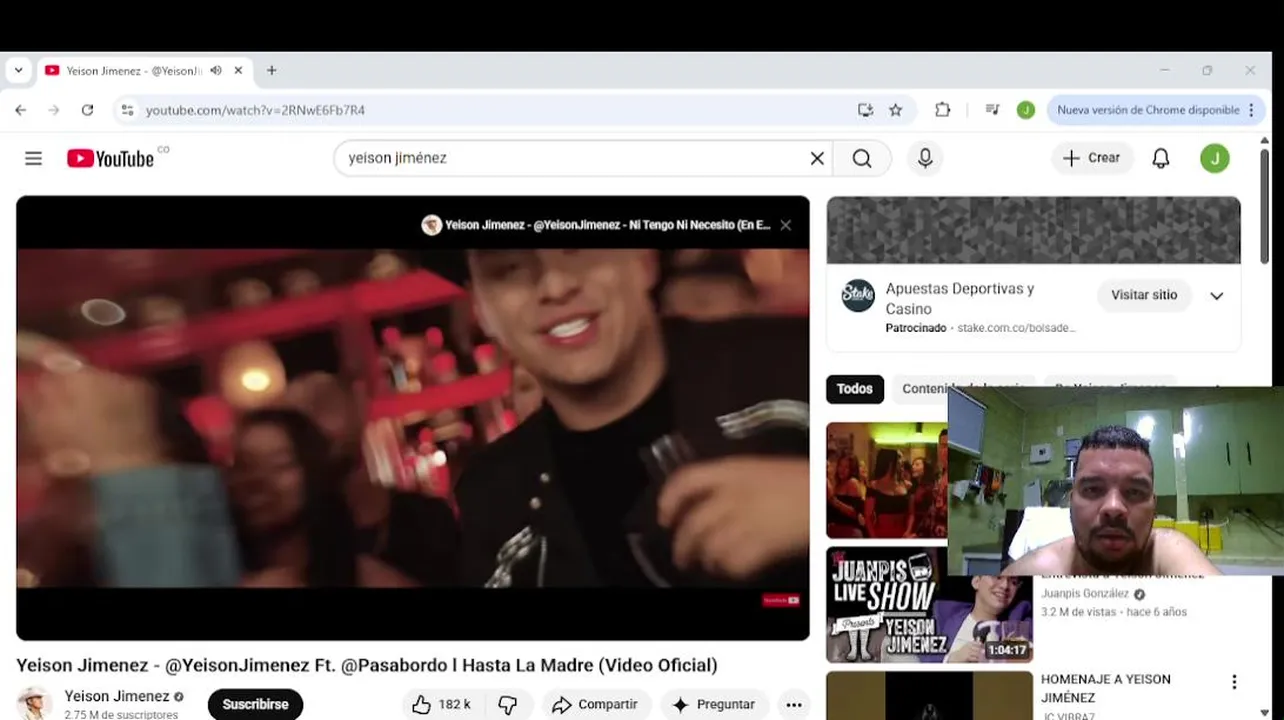Image resolution: width=1284 pixels, height=720 pixels.
Task: Open the Juanpis Live Show video thumbnail
Action: coord(929,605)
